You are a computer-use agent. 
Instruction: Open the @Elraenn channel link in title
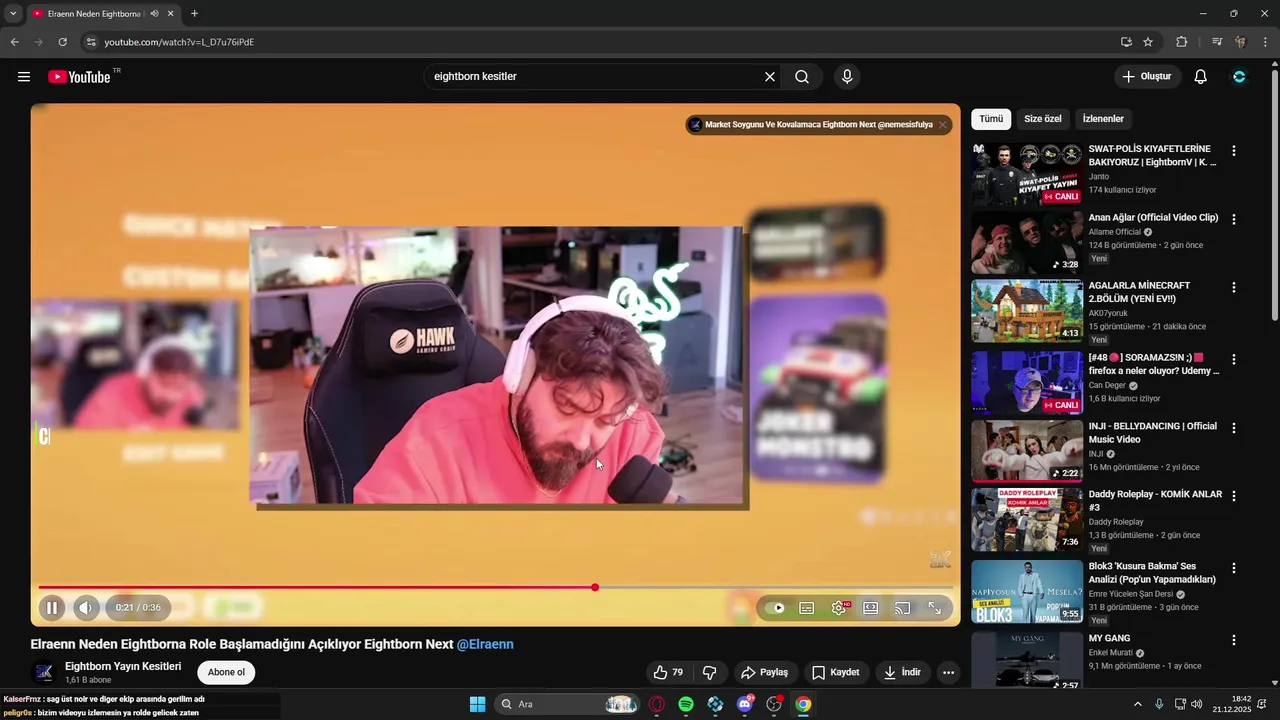click(485, 645)
